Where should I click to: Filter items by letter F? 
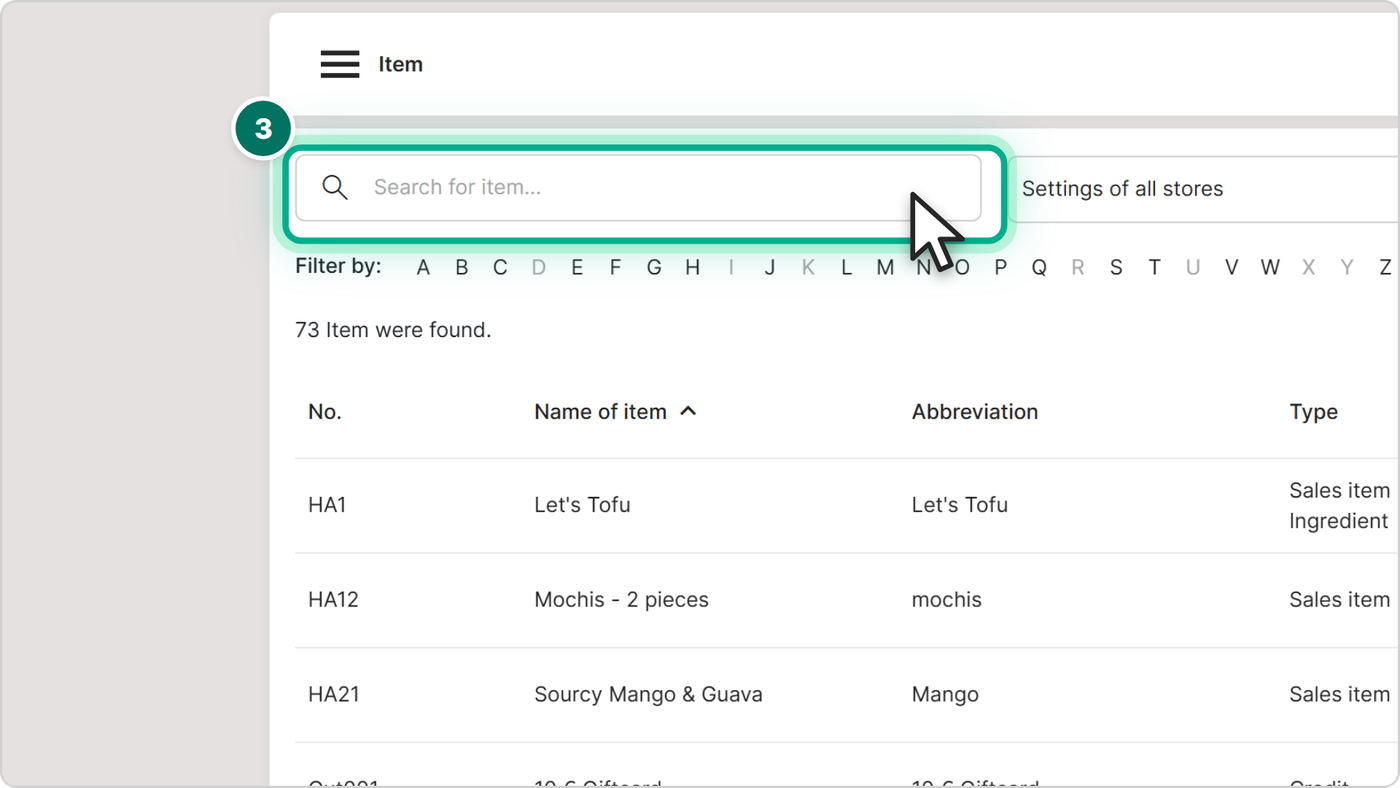coord(615,267)
